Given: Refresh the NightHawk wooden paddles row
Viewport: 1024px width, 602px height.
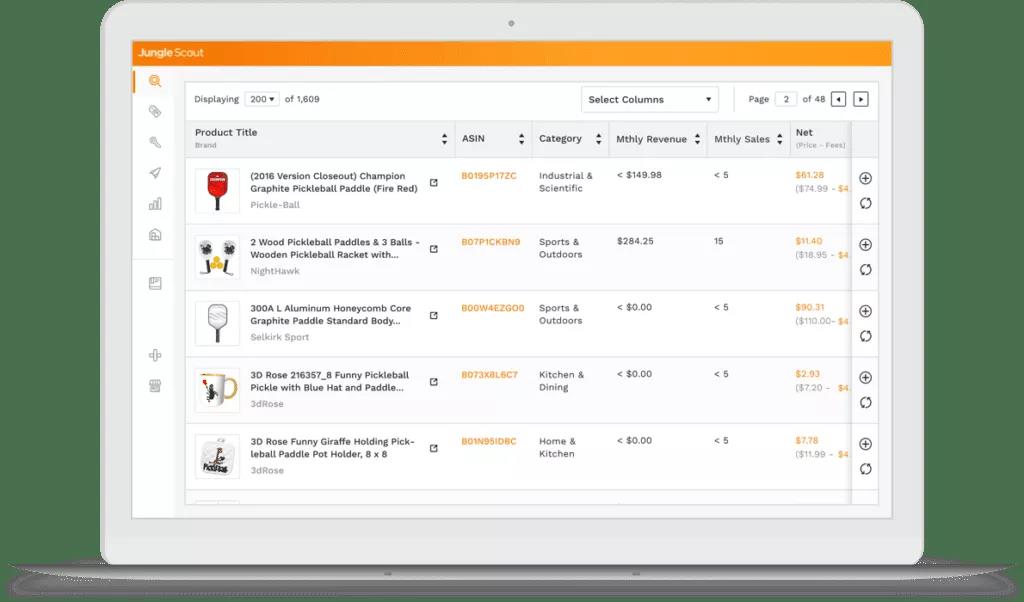Looking at the screenshot, I should pyautogui.click(x=865, y=270).
